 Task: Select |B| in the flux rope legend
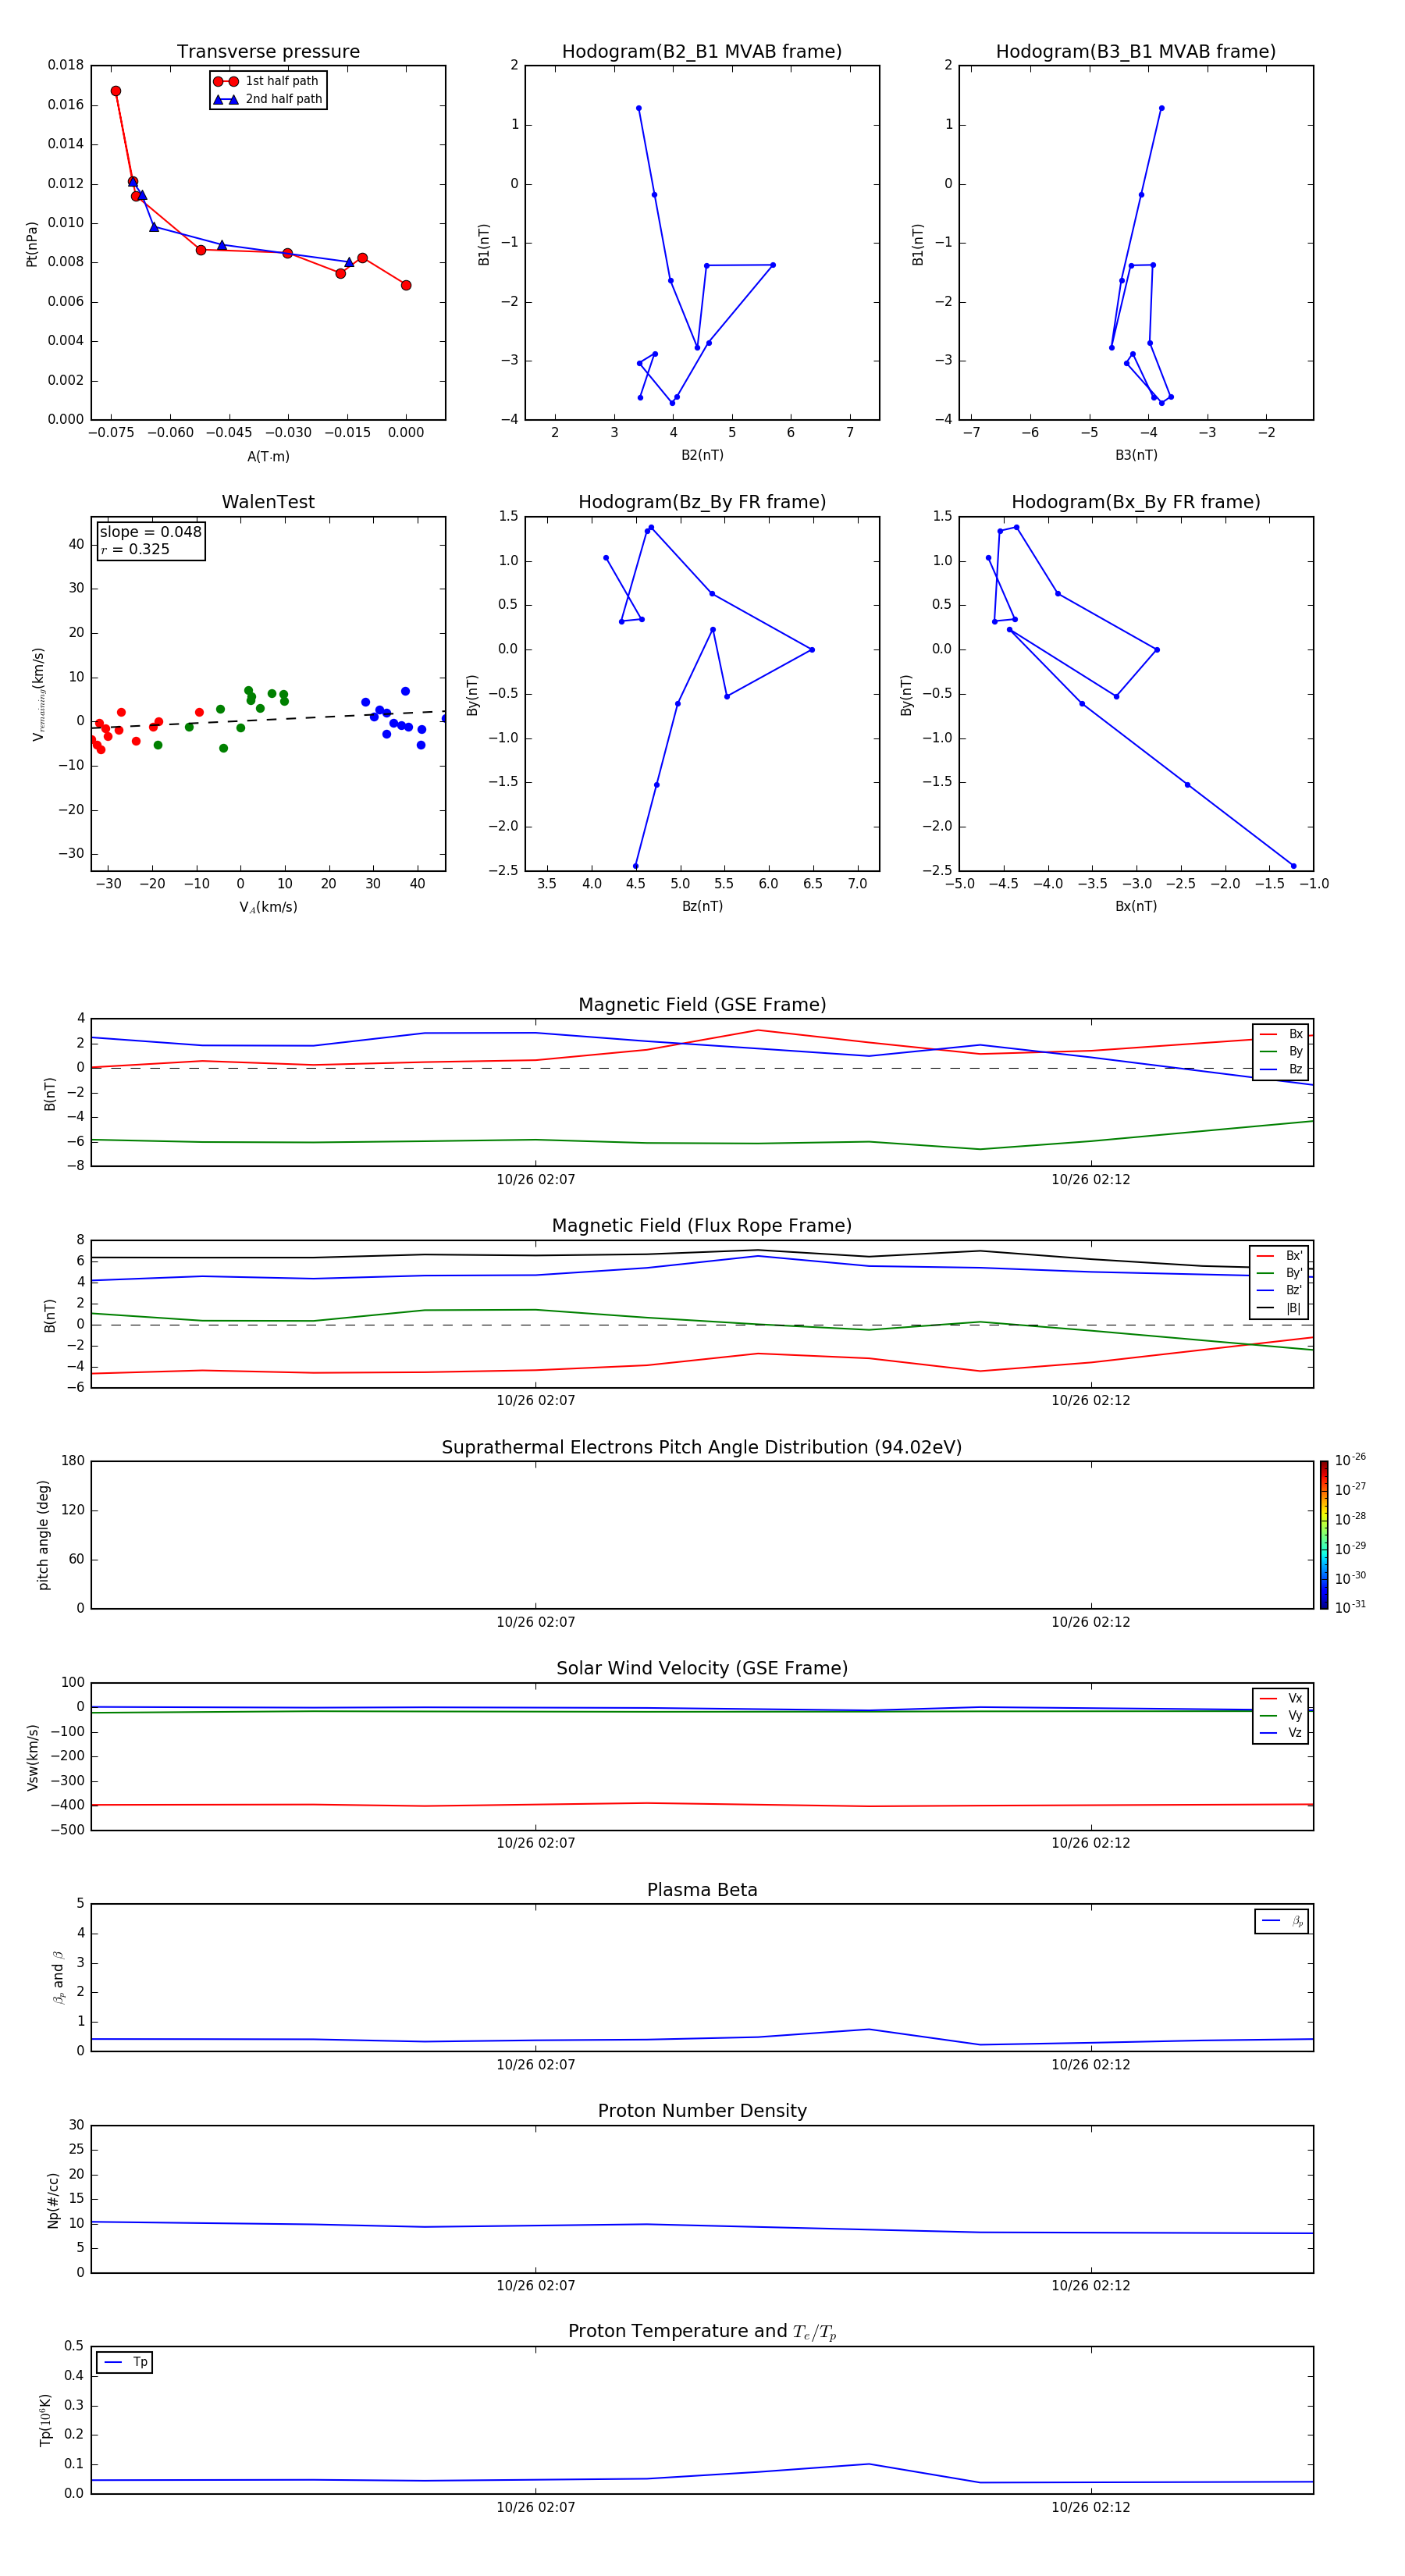[x=1279, y=1308]
